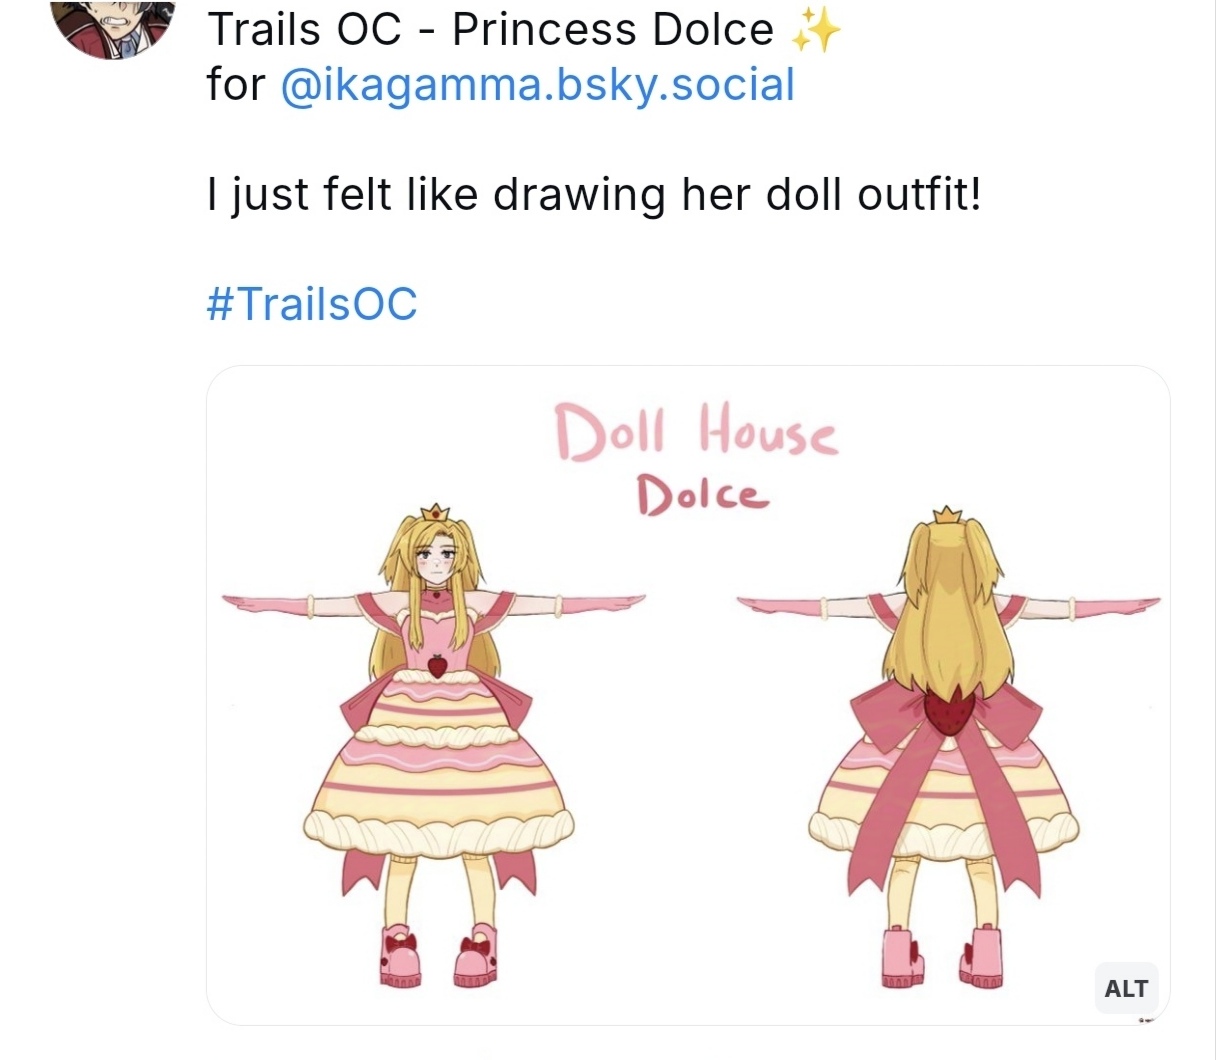Click a pink boot on back-view figure
Viewport: 1216px width, 1060px height.
(904, 958)
